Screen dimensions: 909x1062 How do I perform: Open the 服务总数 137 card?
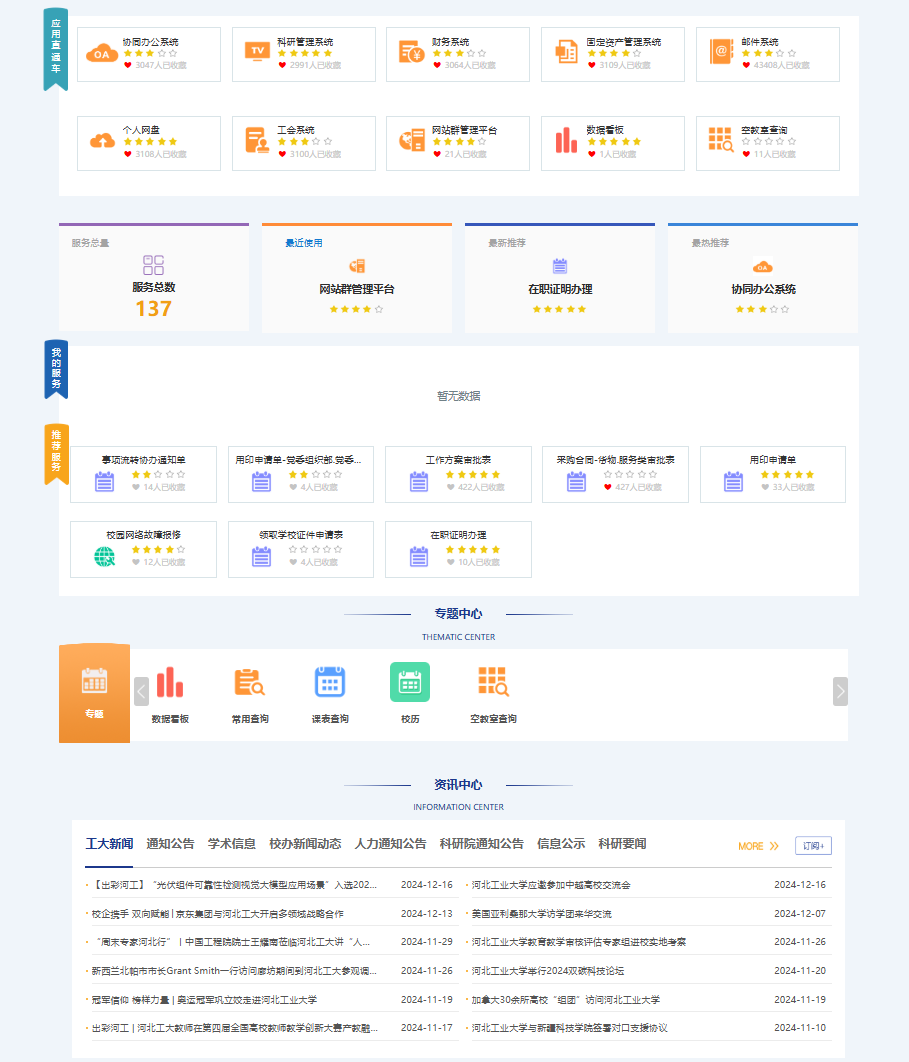pyautogui.click(x=153, y=280)
